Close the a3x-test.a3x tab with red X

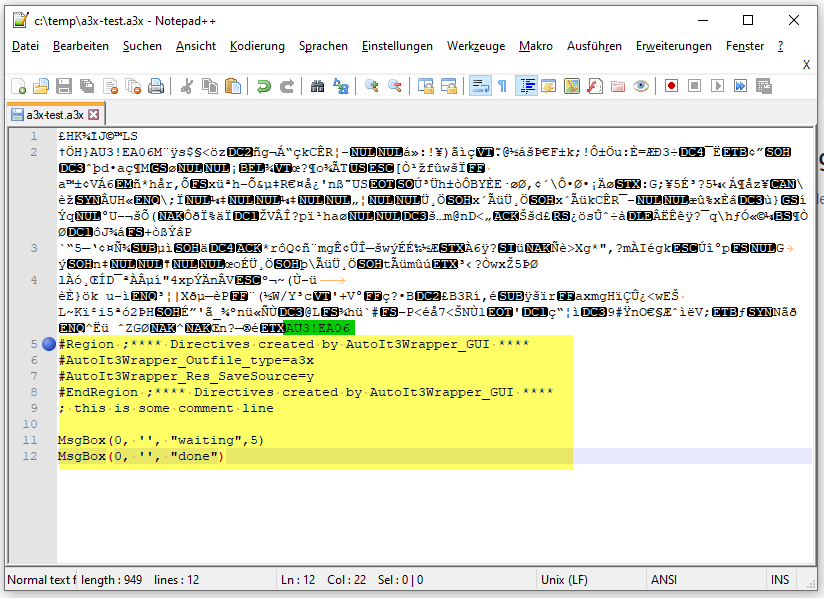coord(94,115)
